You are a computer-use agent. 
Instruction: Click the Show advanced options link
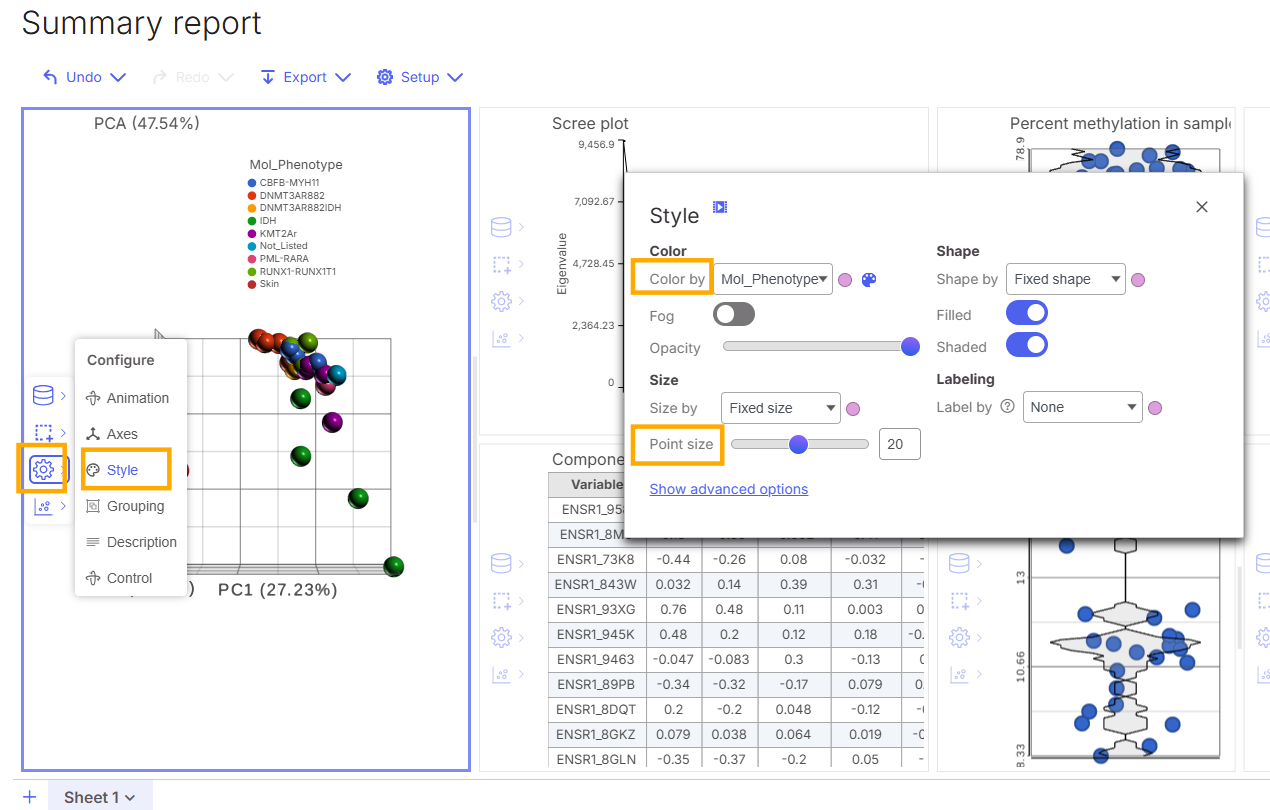[x=729, y=489]
